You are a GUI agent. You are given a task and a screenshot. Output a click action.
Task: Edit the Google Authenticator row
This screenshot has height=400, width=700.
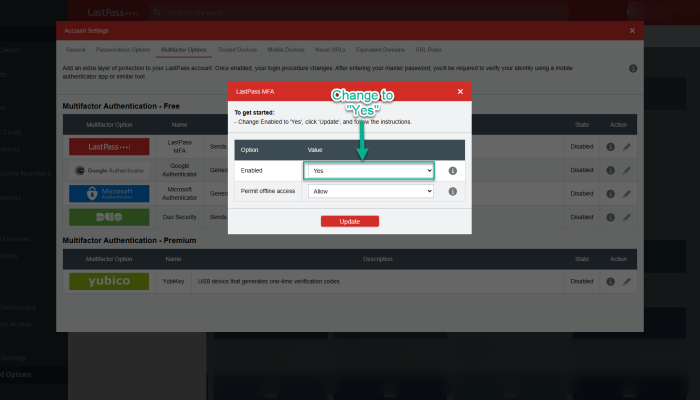(x=627, y=171)
